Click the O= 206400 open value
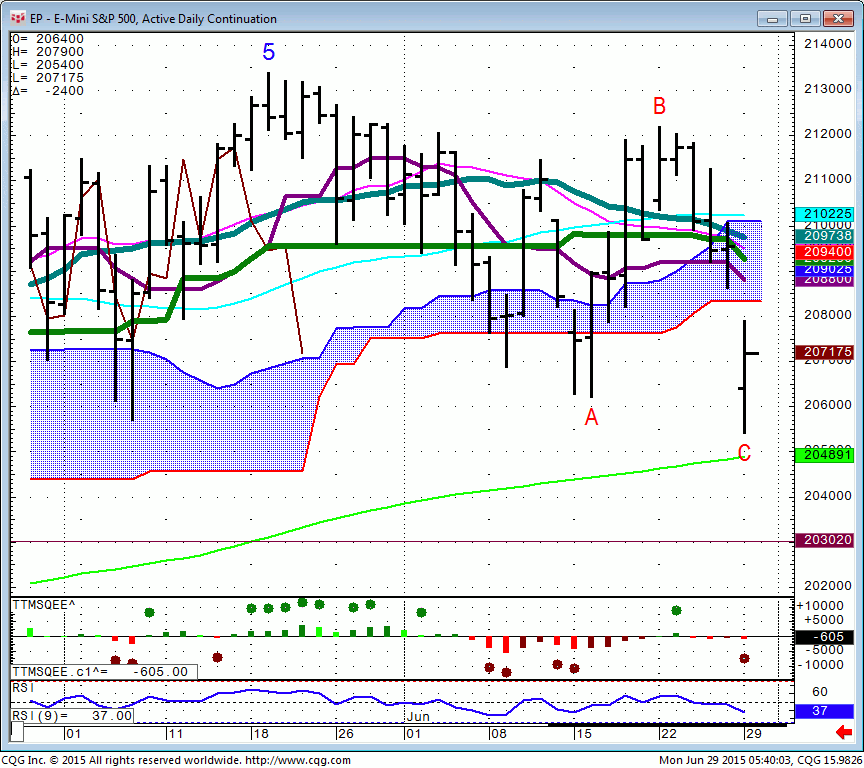This screenshot has width=864, height=768. coord(48,39)
